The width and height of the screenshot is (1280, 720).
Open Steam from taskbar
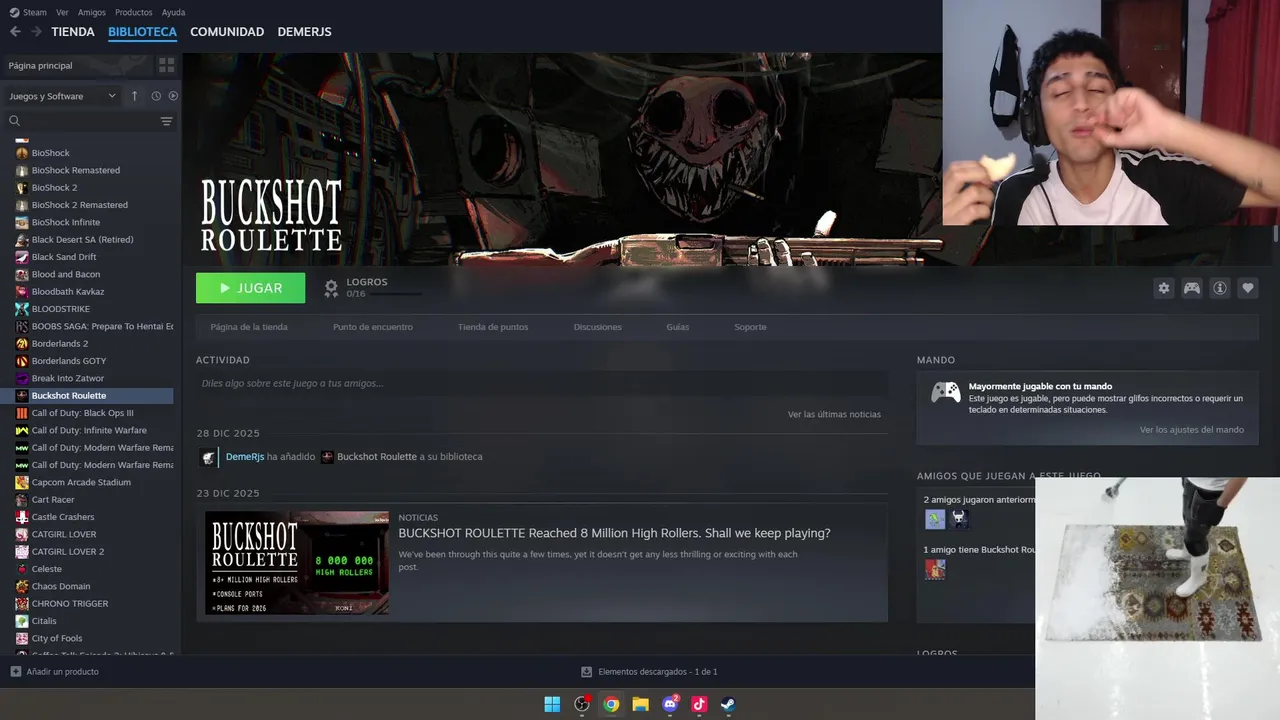(x=728, y=704)
